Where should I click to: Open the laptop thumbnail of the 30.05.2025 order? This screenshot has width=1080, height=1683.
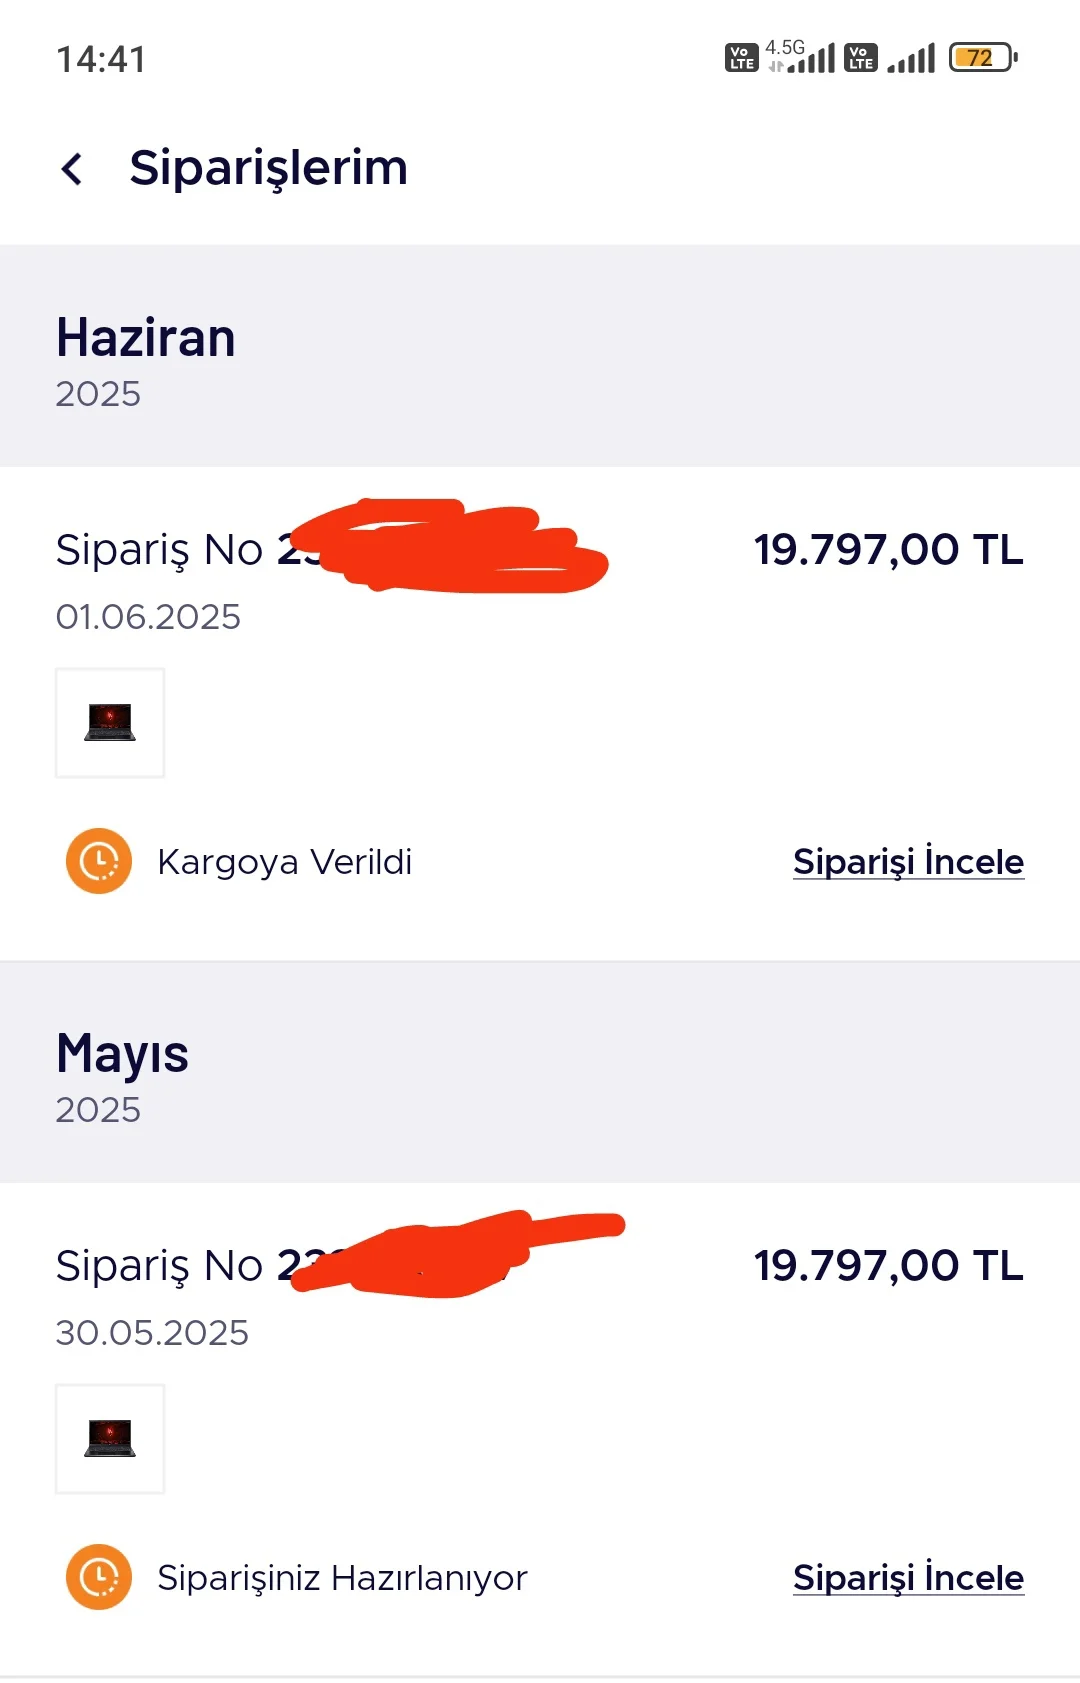pyautogui.click(x=110, y=1439)
